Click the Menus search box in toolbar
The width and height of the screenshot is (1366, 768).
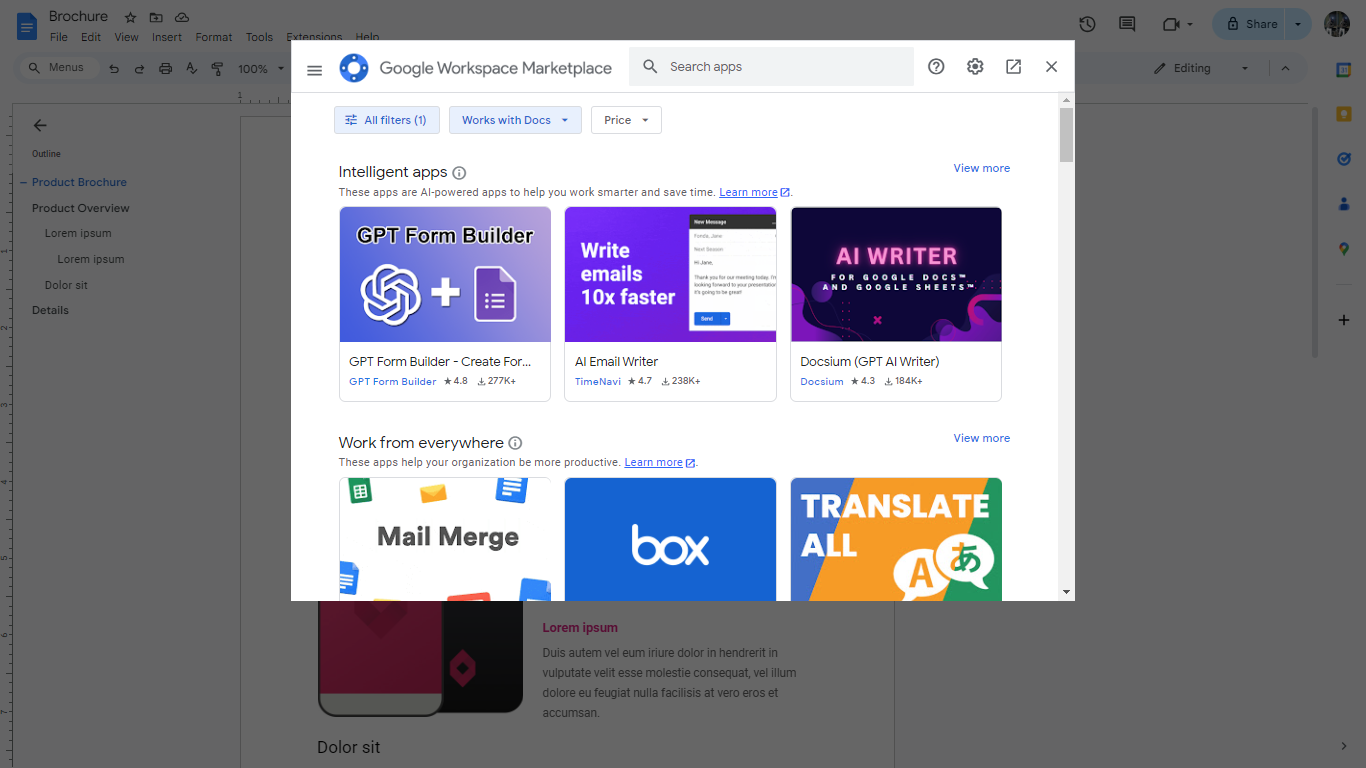click(59, 68)
